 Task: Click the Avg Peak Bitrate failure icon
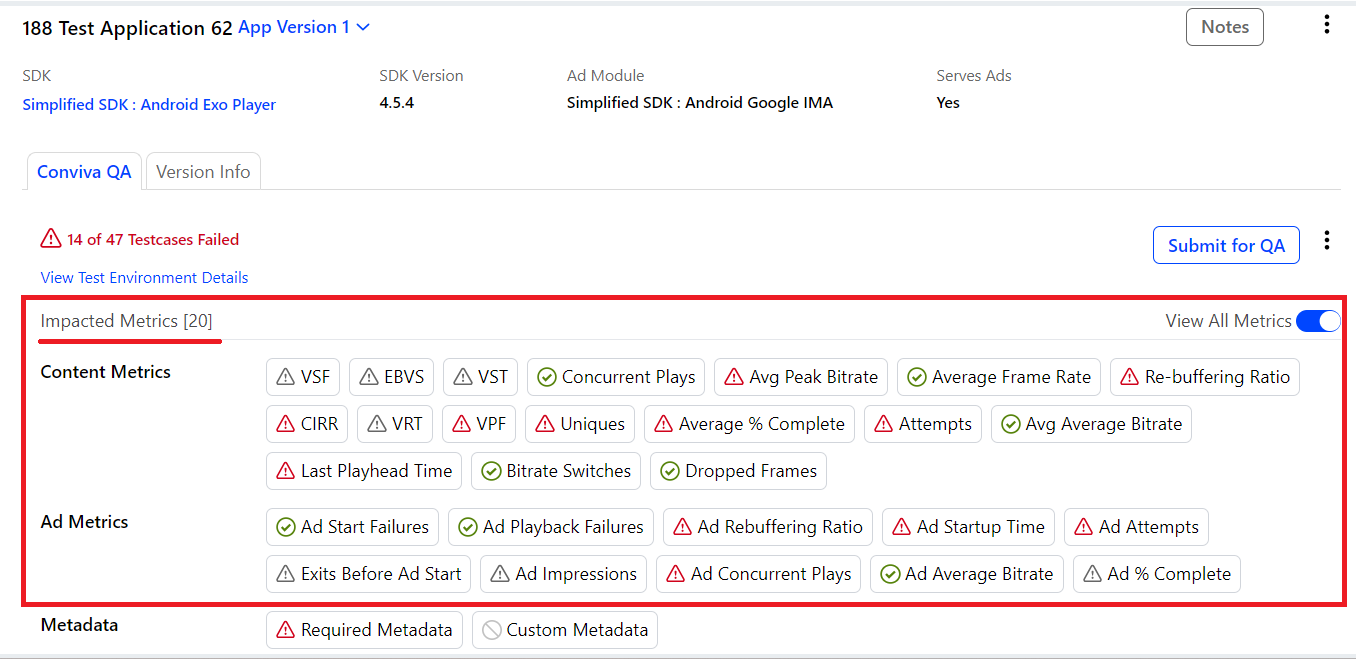point(734,377)
